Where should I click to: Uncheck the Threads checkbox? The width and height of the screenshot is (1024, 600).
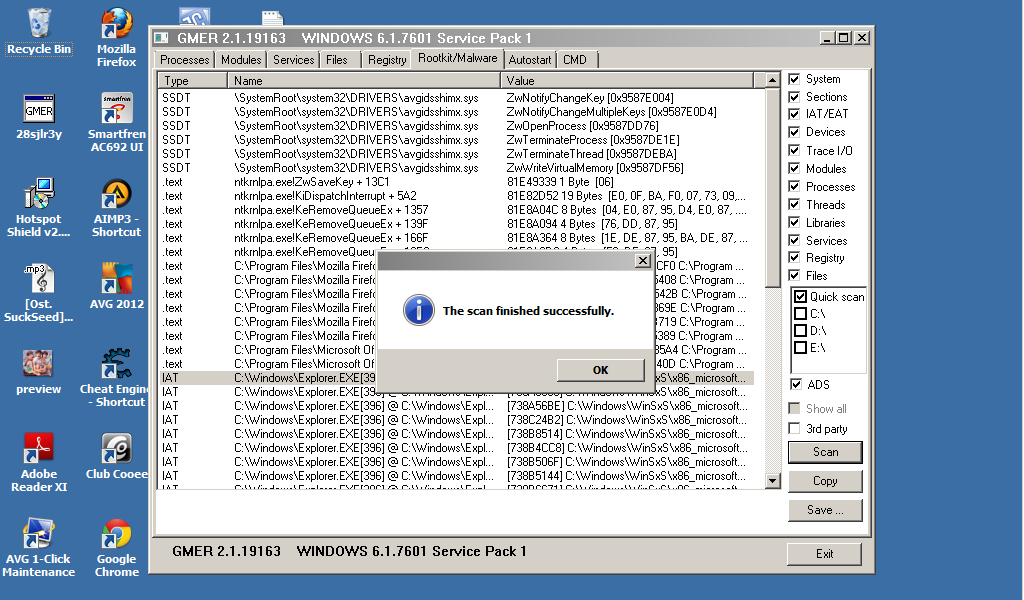pos(794,204)
